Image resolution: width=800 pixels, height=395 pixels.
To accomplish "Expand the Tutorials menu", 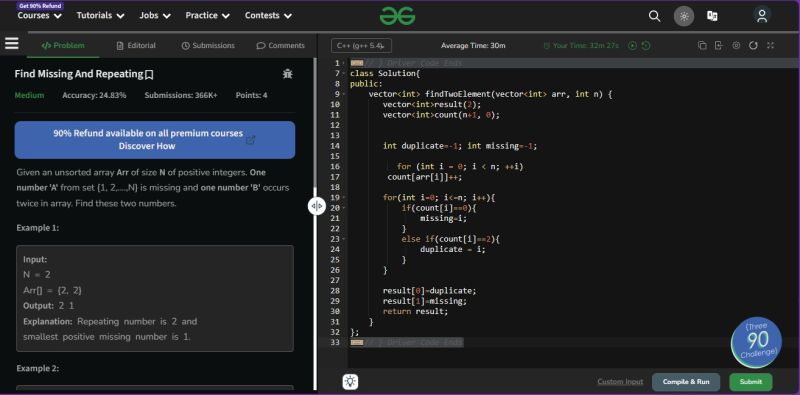I will 101,15.
